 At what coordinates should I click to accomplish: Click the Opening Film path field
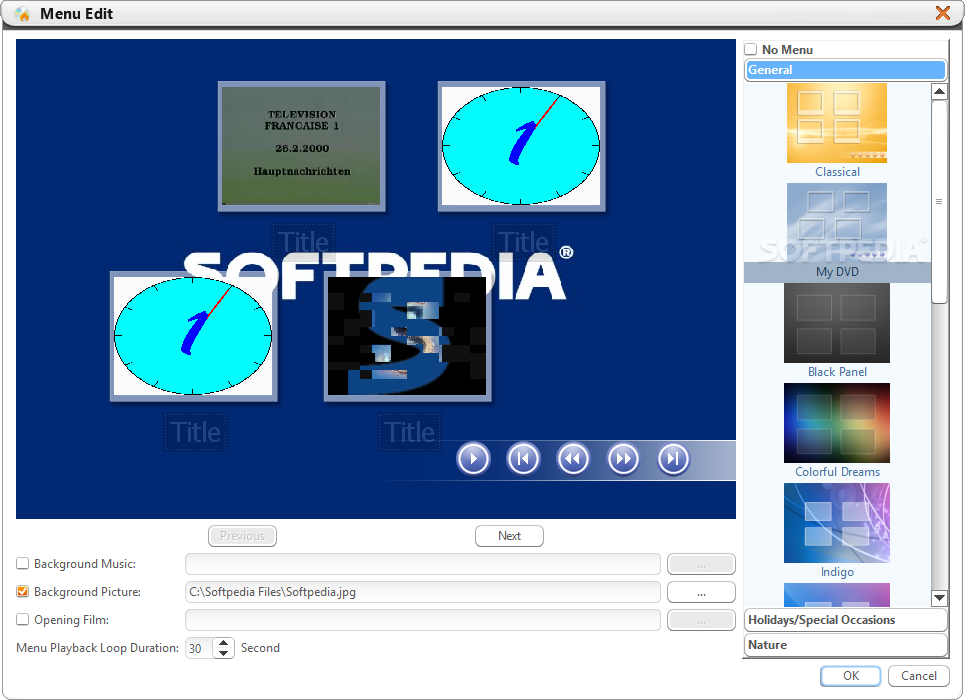pyautogui.click(x=423, y=620)
